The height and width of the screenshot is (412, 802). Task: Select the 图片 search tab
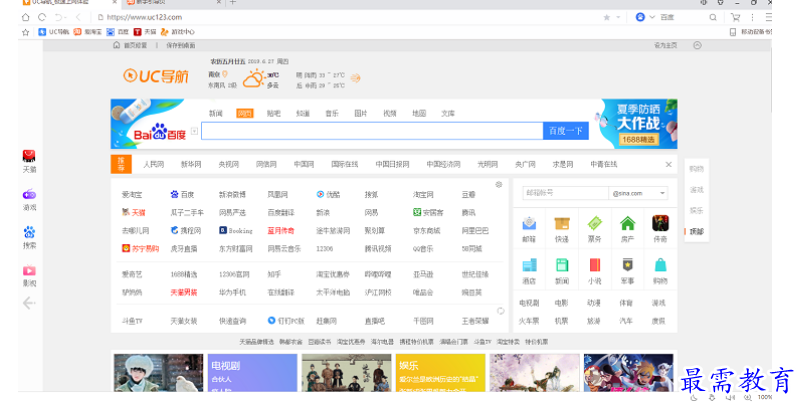pyautogui.click(x=361, y=113)
